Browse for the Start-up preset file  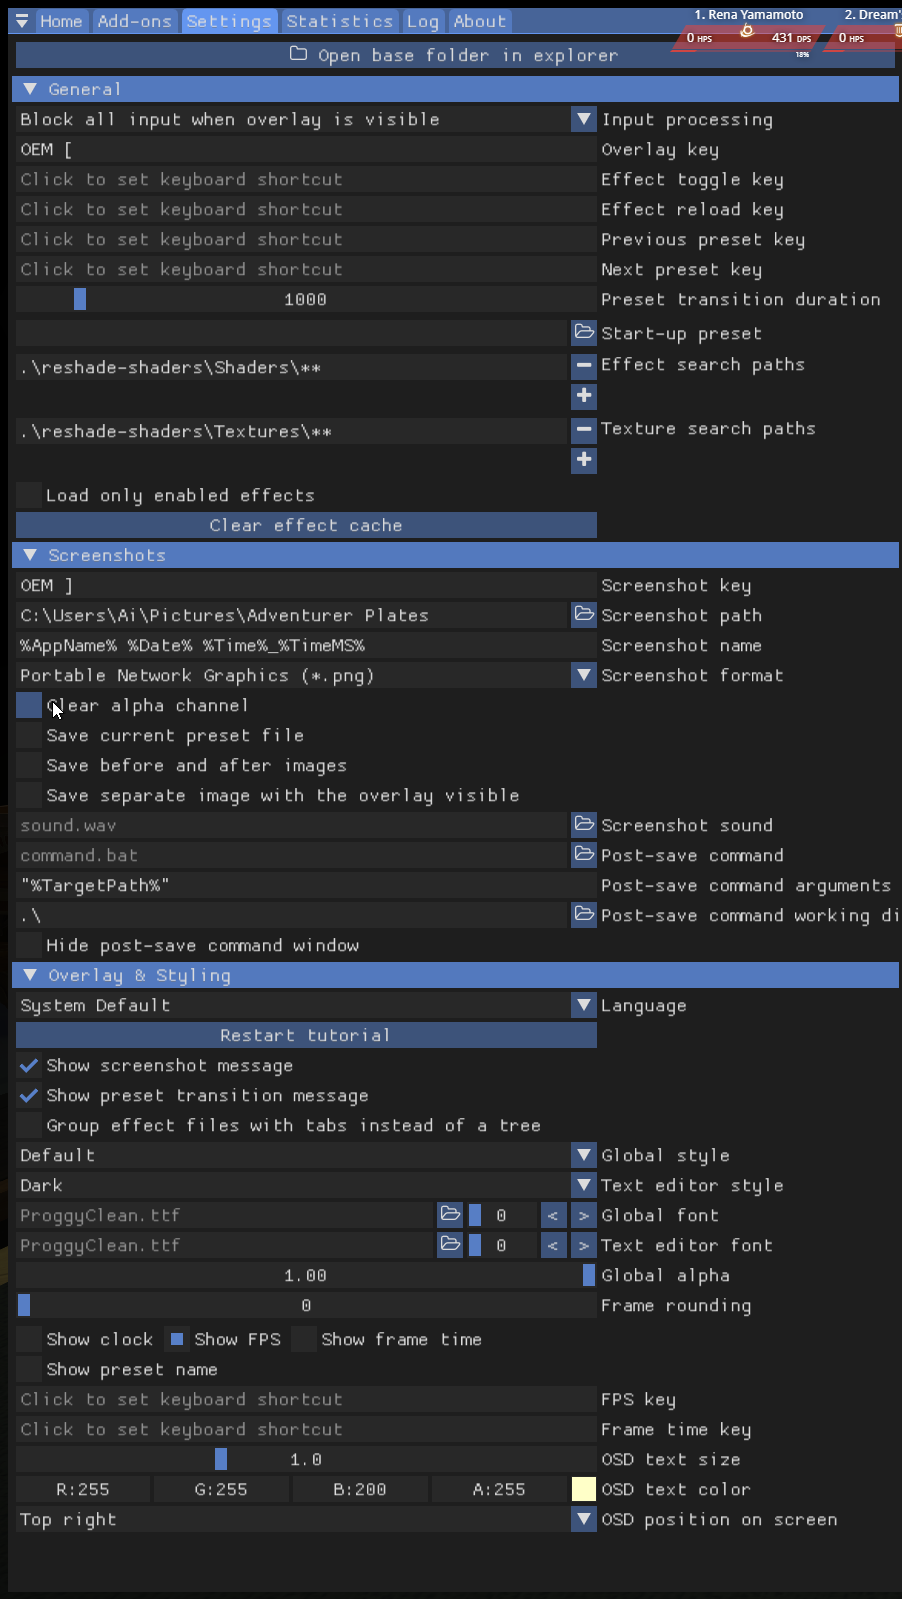pos(584,332)
